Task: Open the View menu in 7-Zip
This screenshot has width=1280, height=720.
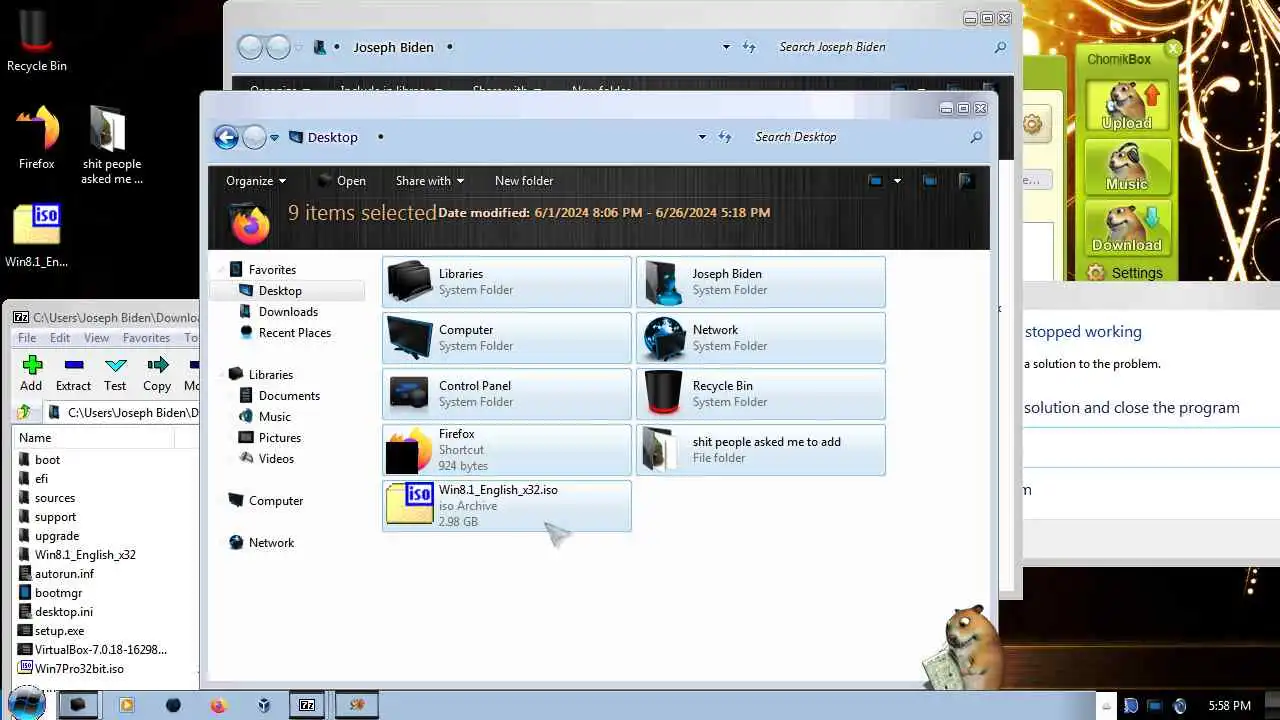Action: tap(96, 338)
